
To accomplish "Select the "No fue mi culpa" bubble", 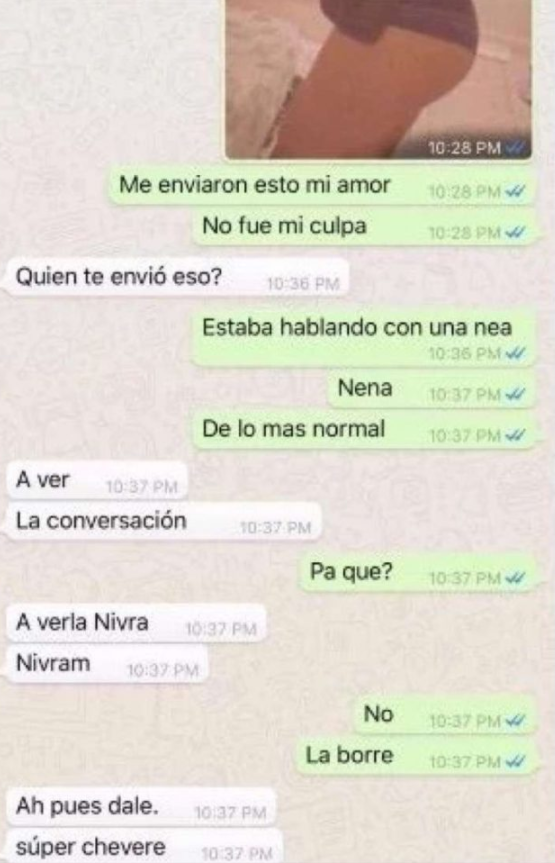I will pyautogui.click(x=363, y=227).
